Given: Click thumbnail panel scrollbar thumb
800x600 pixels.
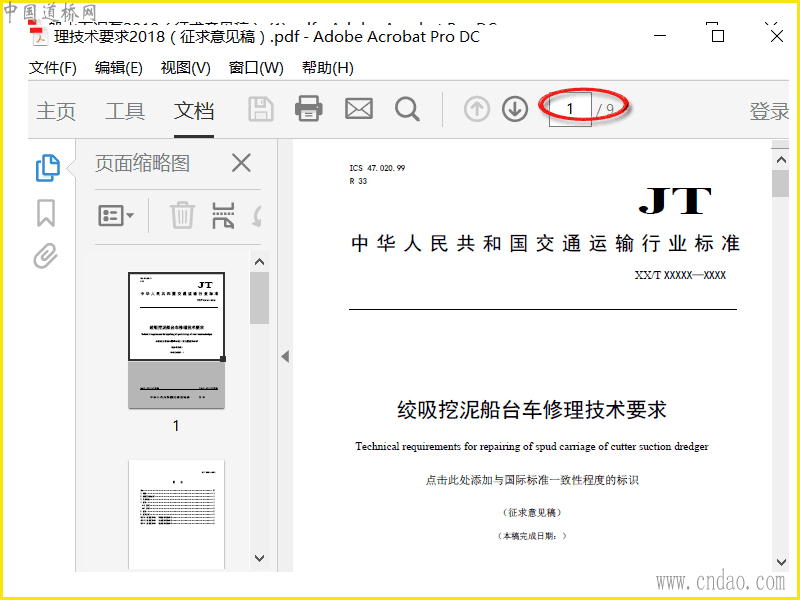Looking at the screenshot, I should click(259, 298).
